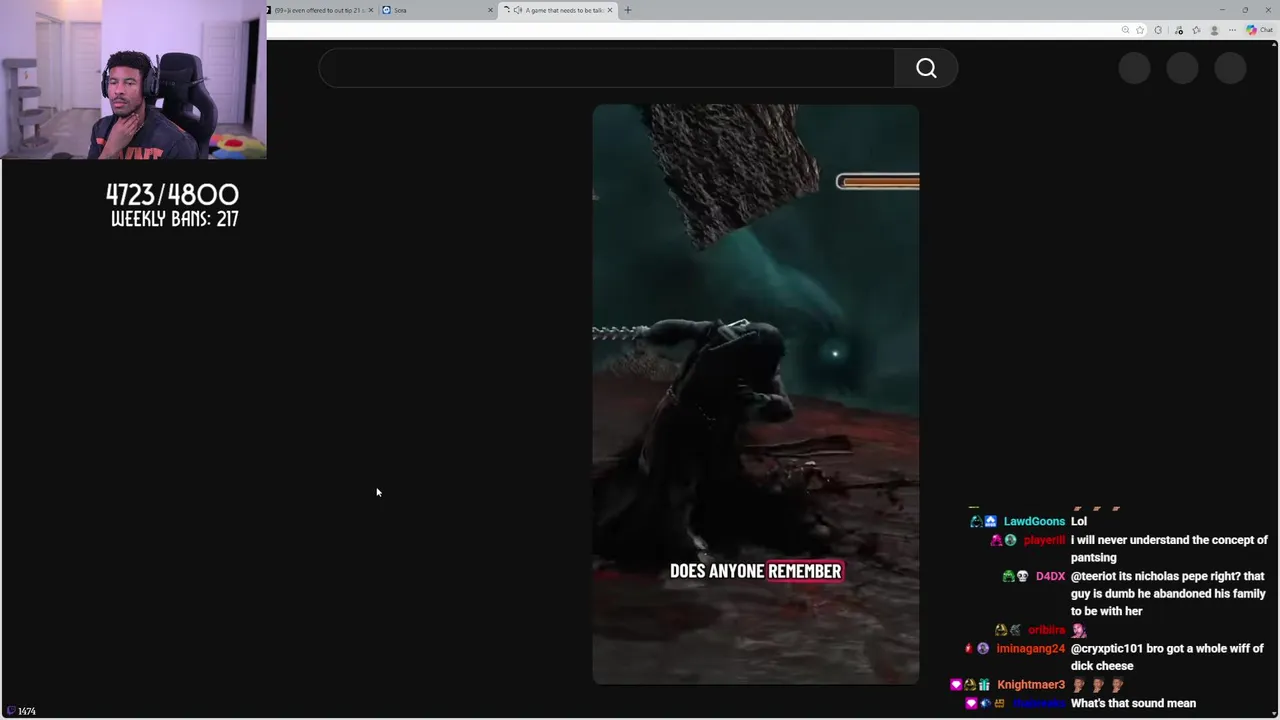The height and width of the screenshot is (720, 1280).
Task: Switch to "A game that needs to be talked" tab
Action: pos(560,10)
